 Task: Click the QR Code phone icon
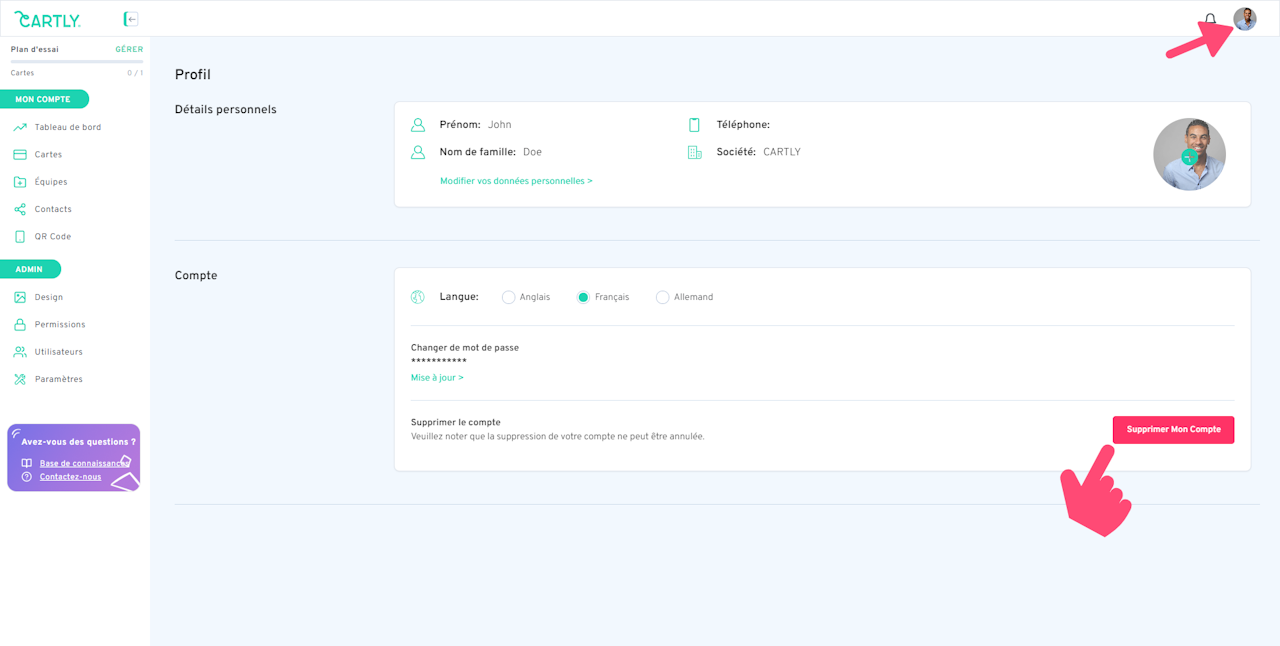[x=20, y=236]
